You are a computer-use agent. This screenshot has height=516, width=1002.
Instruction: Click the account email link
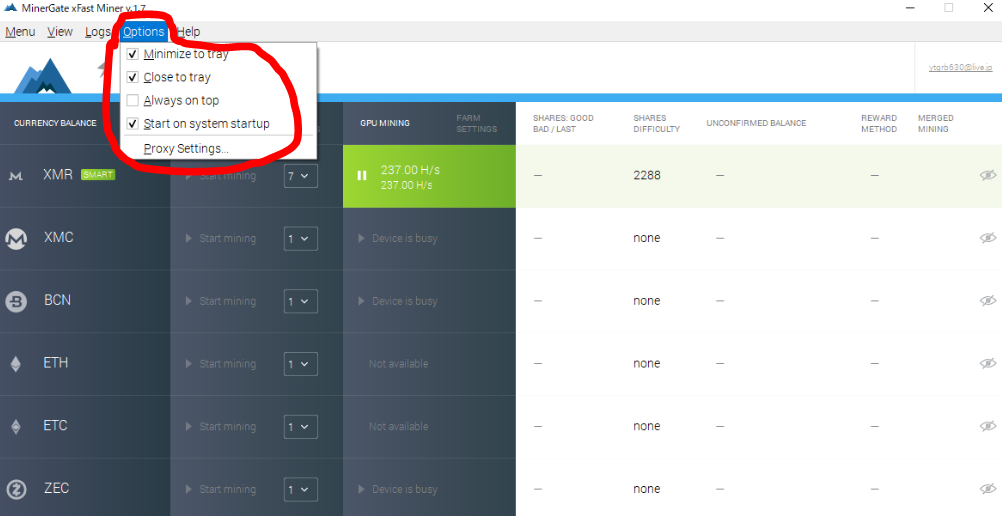pyautogui.click(x=960, y=68)
